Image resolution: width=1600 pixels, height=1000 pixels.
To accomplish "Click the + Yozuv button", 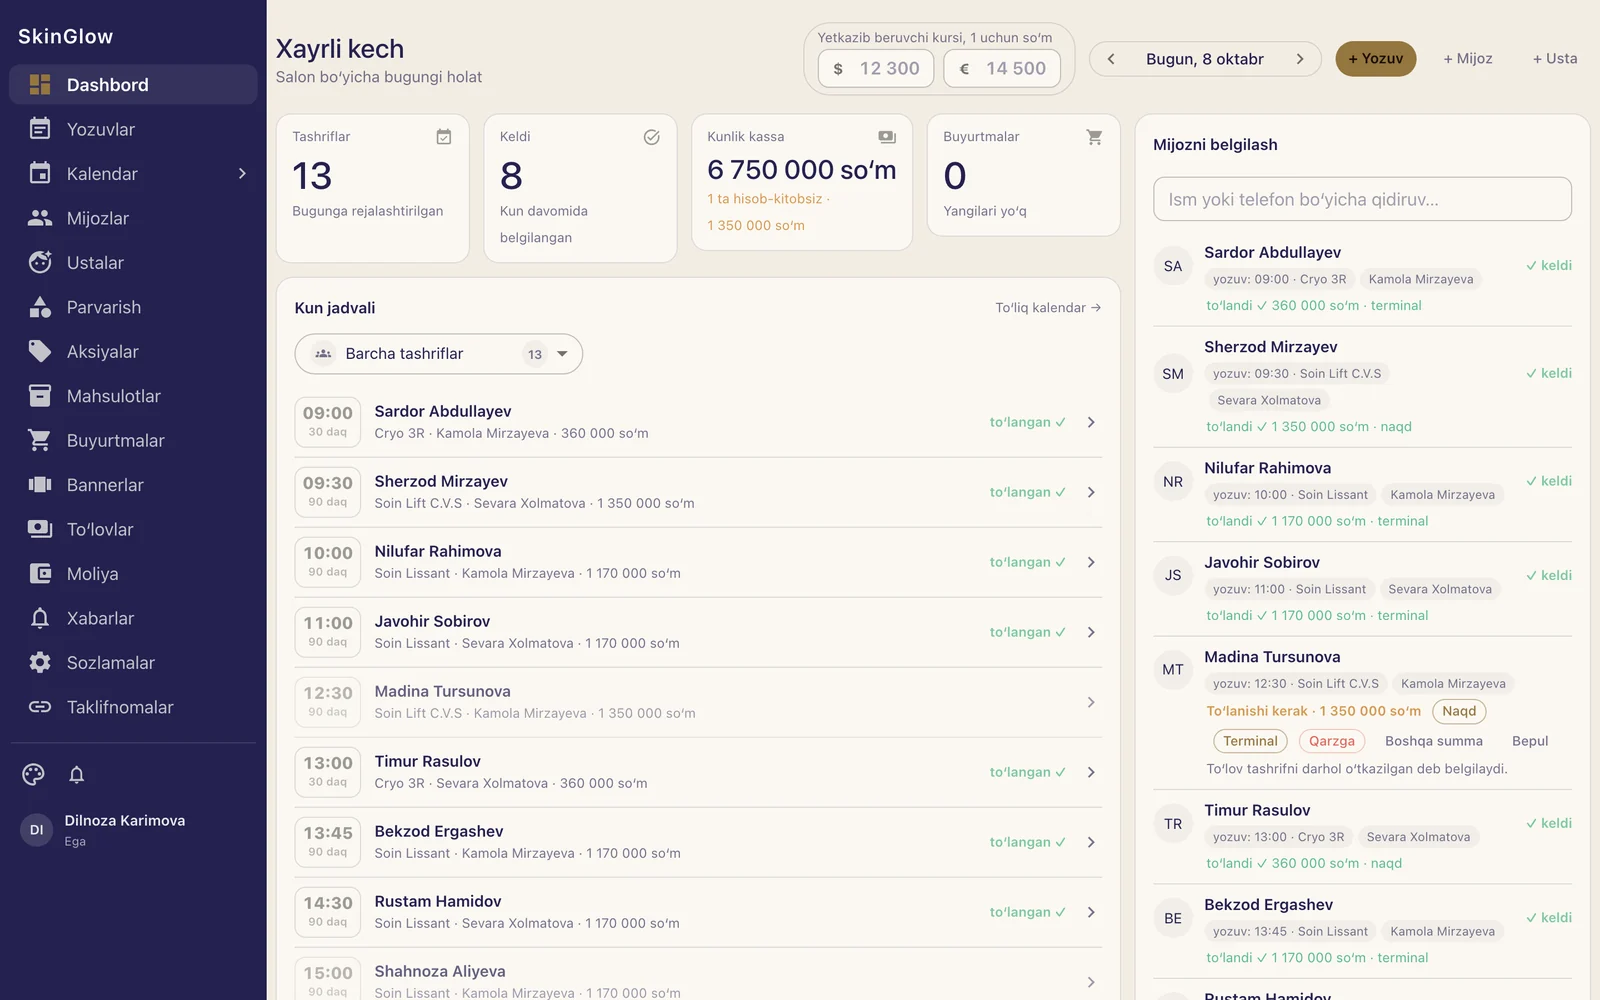I will pyautogui.click(x=1375, y=59).
